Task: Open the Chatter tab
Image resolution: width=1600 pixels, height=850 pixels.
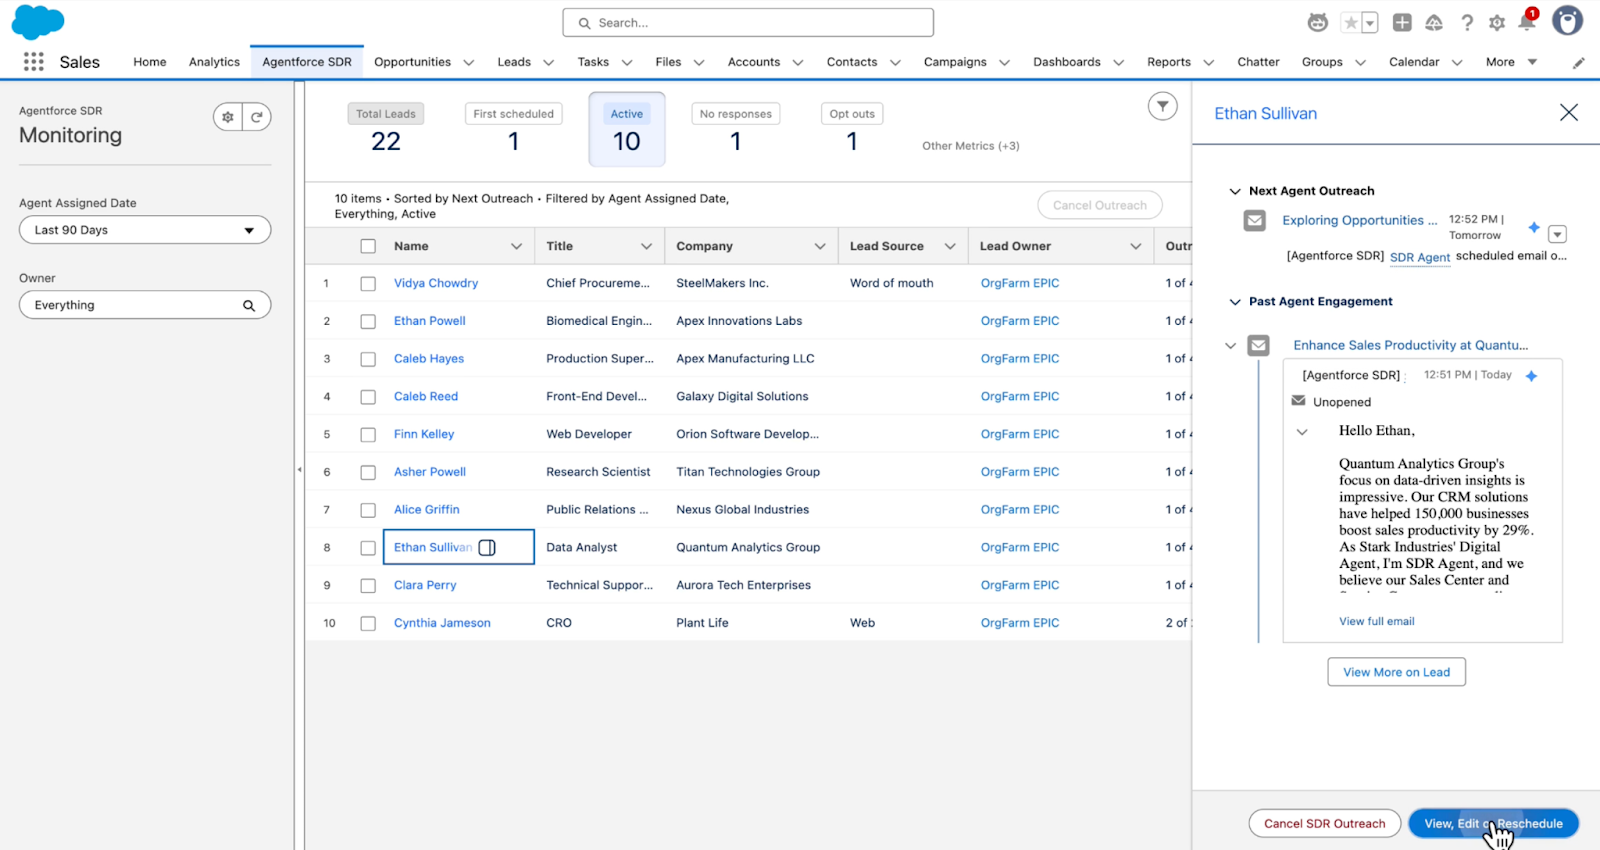Action: (x=1258, y=62)
